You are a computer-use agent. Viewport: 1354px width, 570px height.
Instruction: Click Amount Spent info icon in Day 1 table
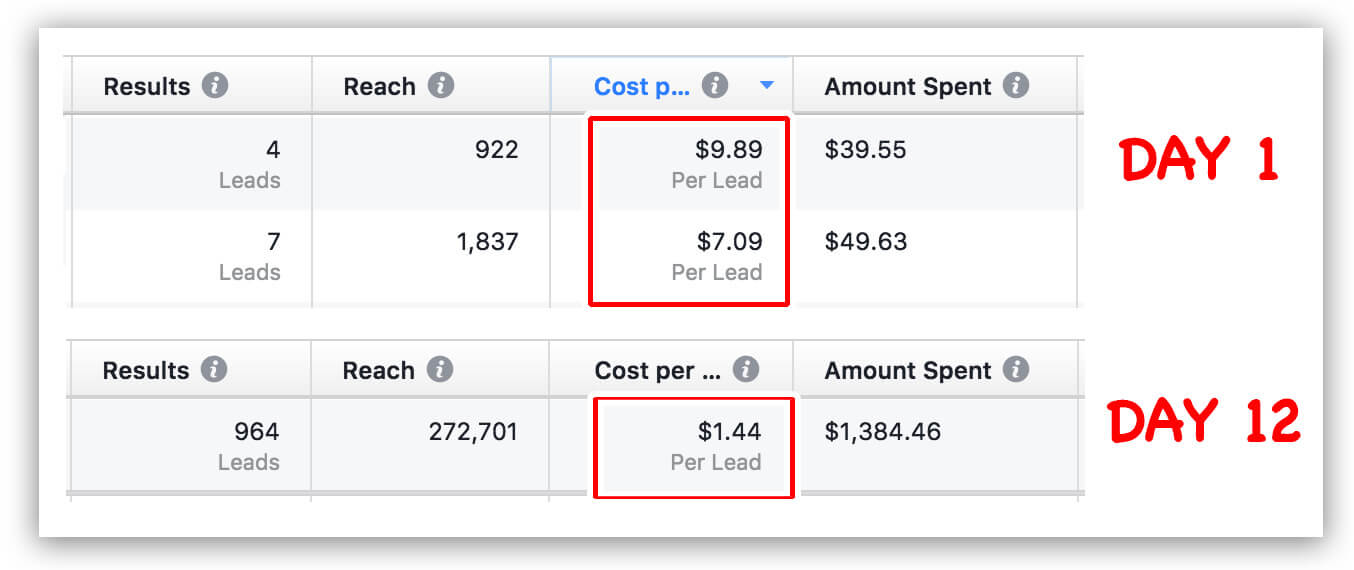click(1016, 86)
